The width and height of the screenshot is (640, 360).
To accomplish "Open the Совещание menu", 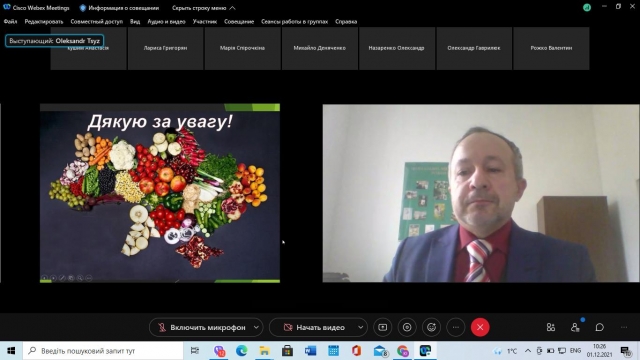I will [x=239, y=22].
